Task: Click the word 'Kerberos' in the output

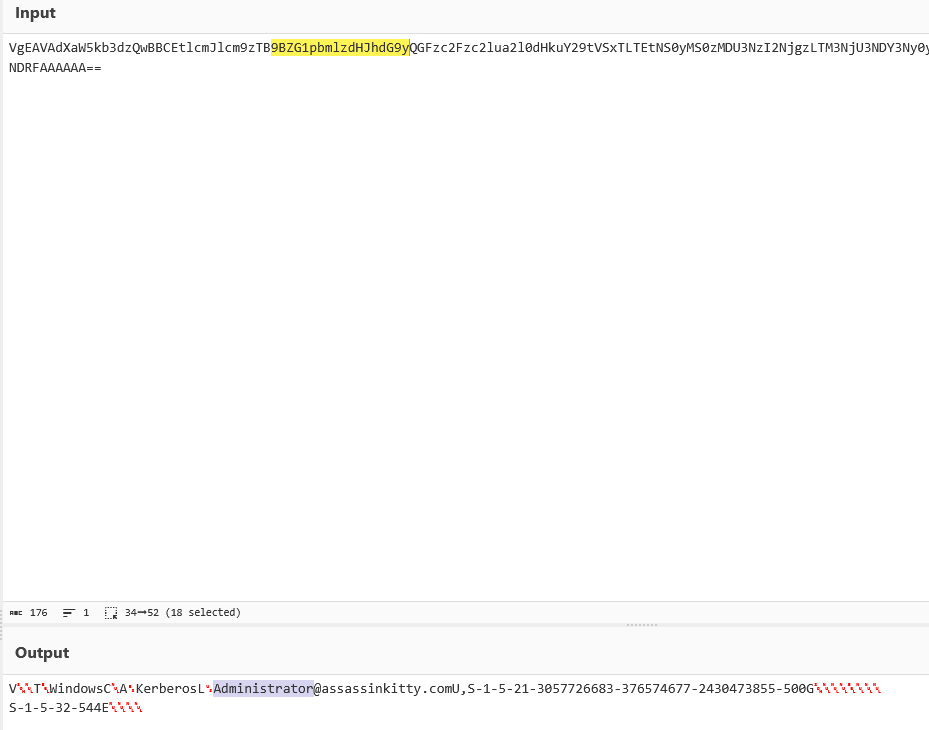Action: pos(166,689)
